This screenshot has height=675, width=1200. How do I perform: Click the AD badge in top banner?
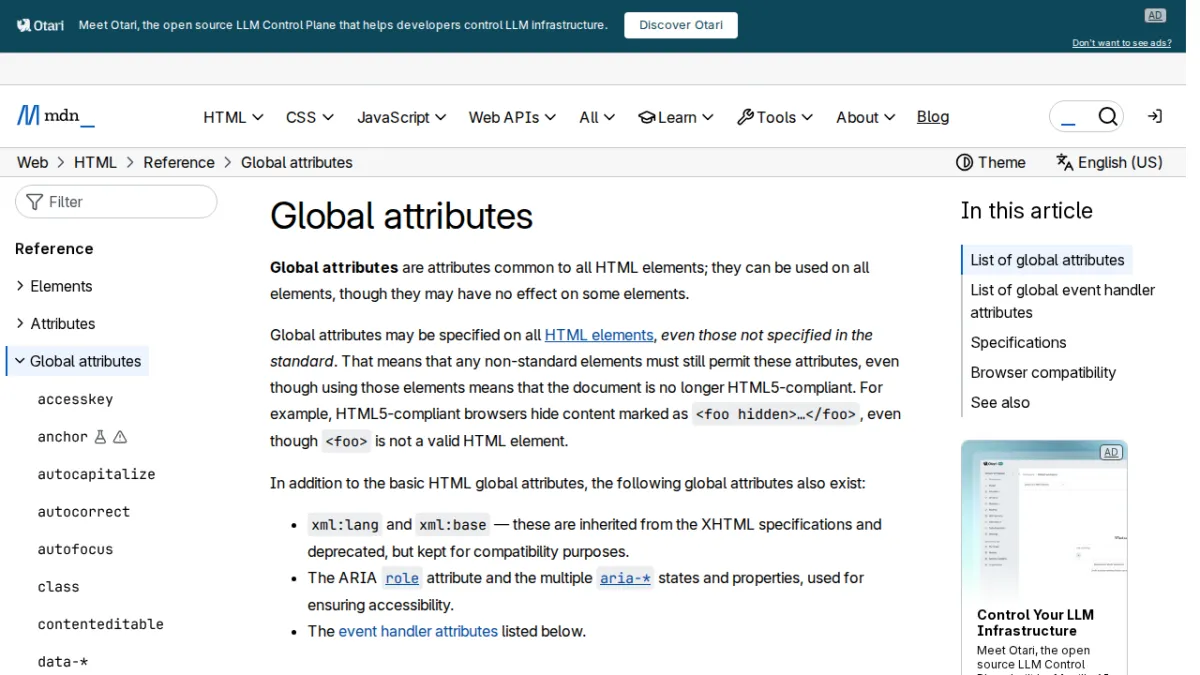(1155, 15)
